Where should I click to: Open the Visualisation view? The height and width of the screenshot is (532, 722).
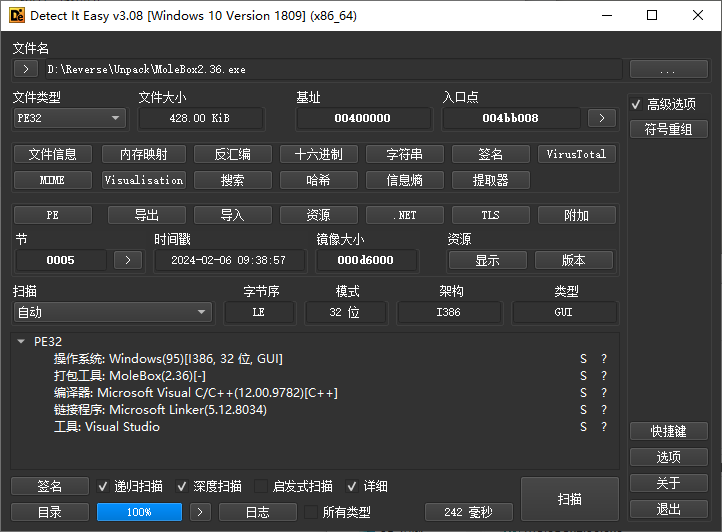[144, 180]
